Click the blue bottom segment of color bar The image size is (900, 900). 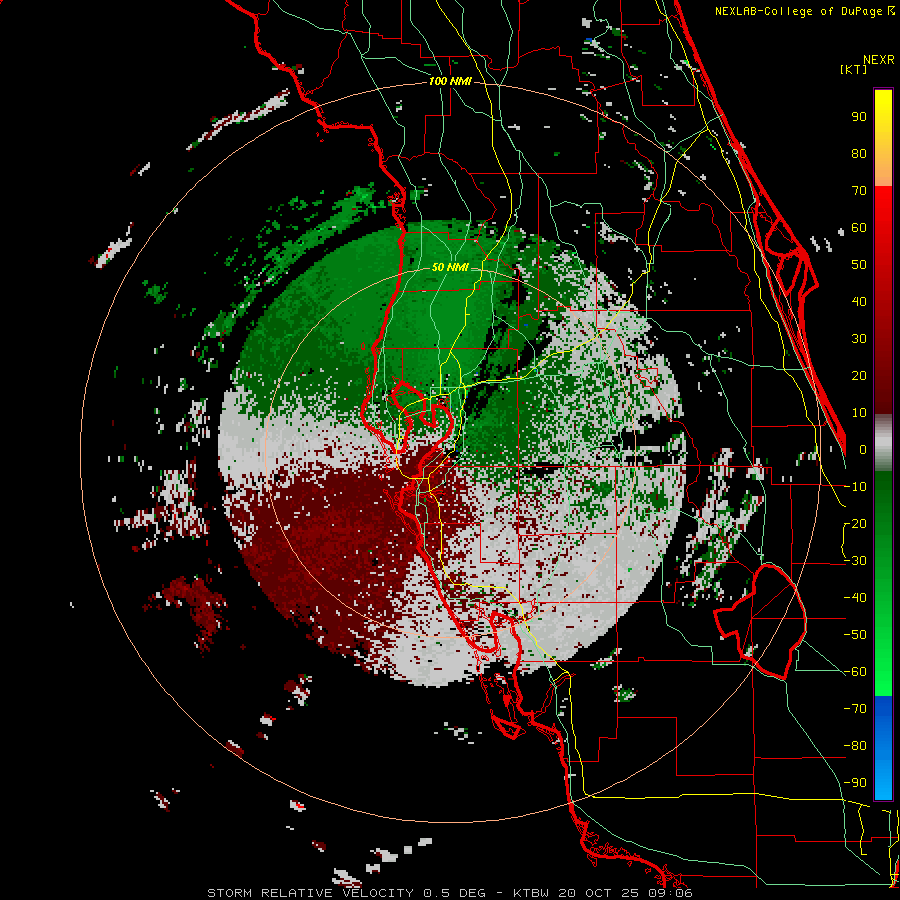pos(883,748)
